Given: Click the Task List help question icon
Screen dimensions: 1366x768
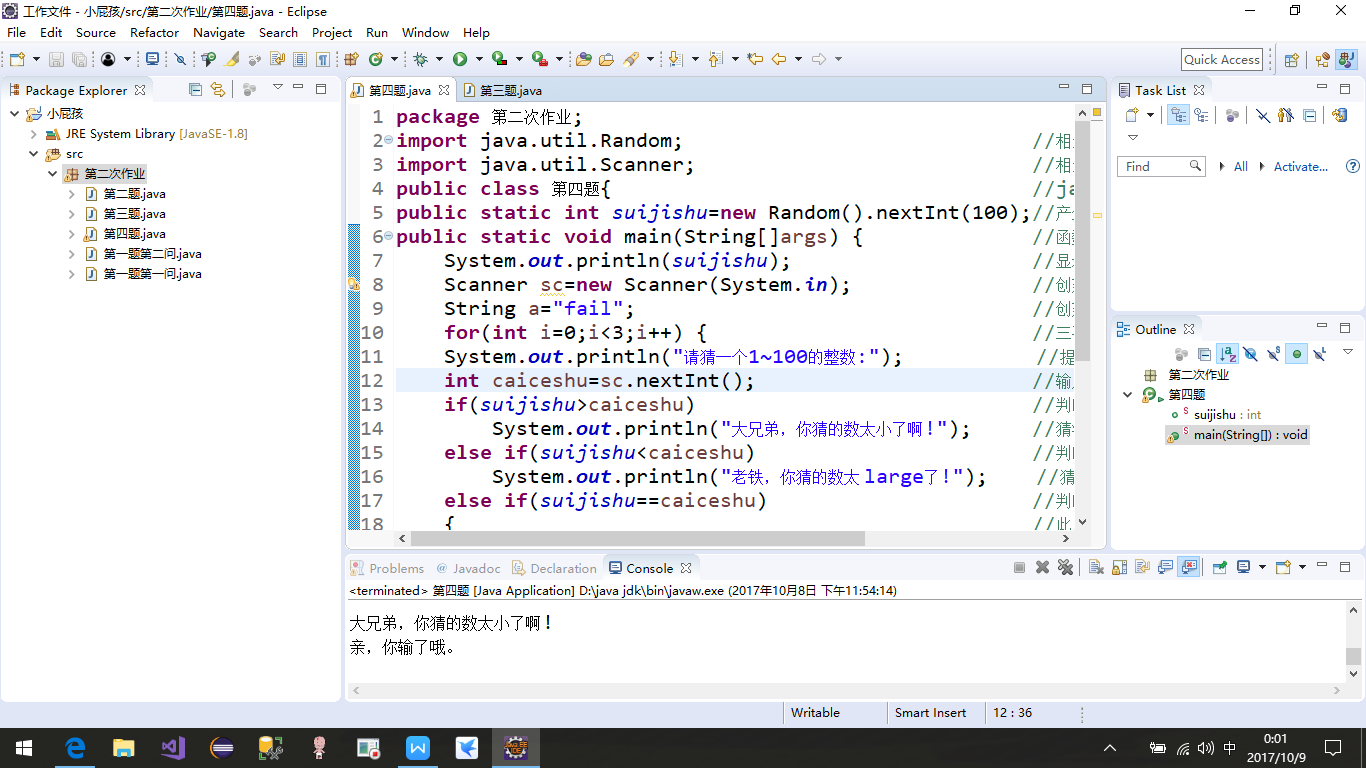Looking at the screenshot, I should [1353, 166].
